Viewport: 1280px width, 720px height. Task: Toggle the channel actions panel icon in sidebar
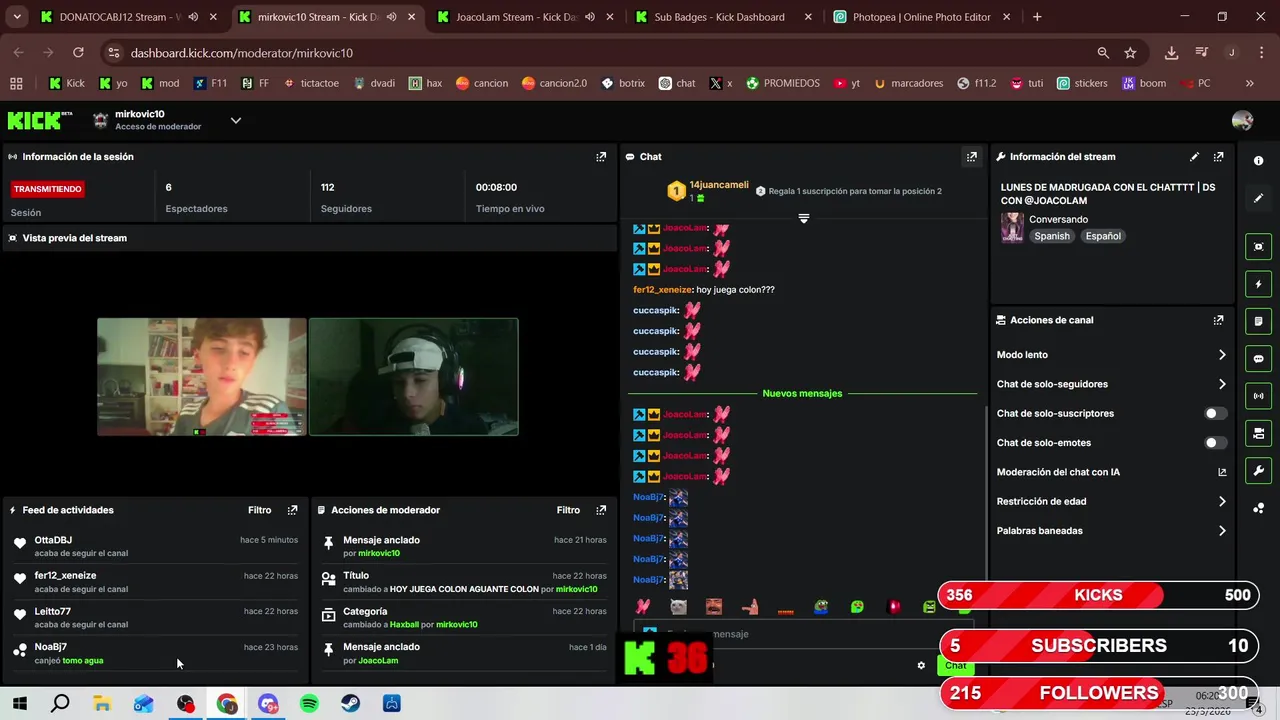click(1258, 433)
